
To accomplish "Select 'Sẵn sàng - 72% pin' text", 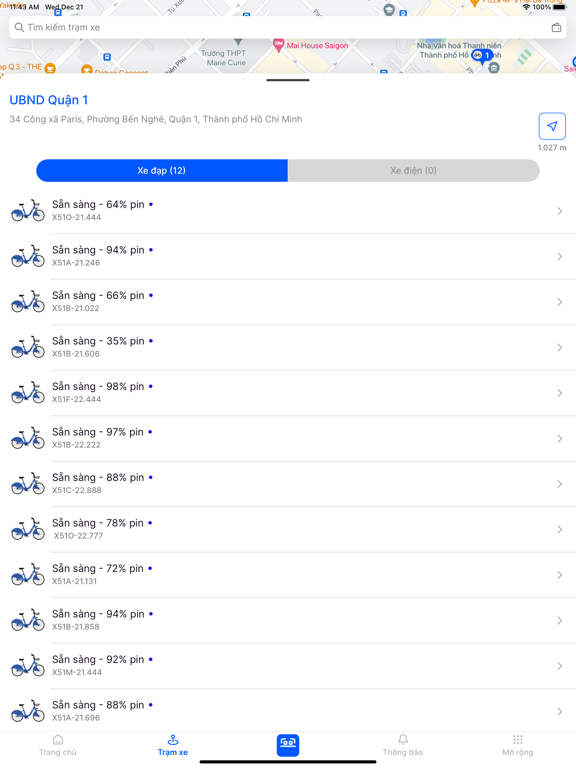I will (98, 569).
